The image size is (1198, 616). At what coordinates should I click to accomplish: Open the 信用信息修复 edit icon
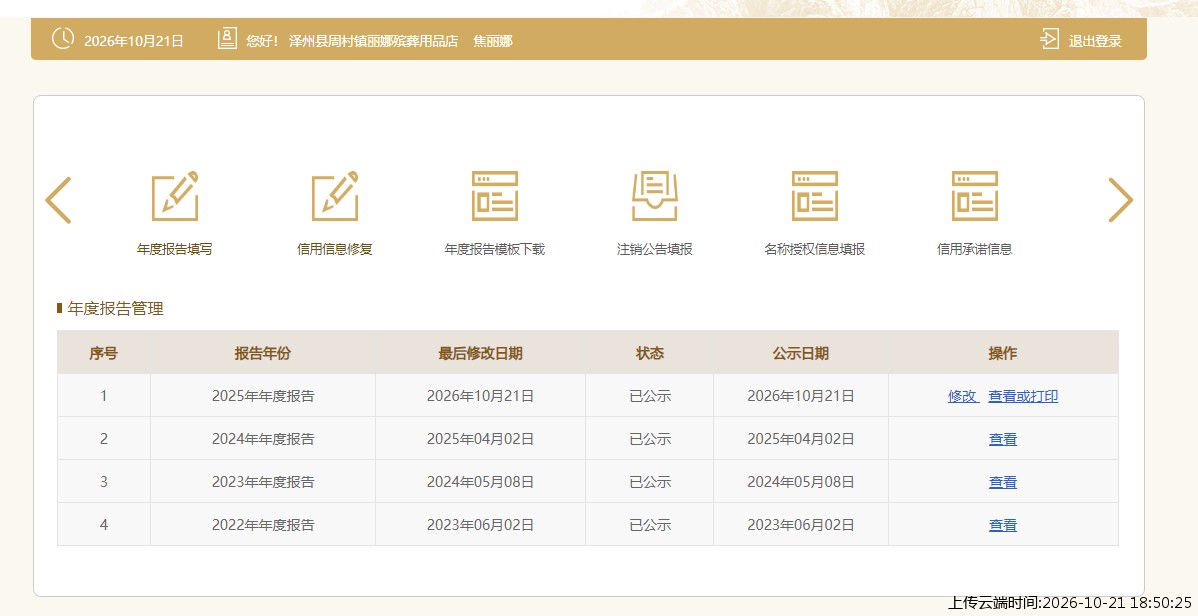pos(335,196)
